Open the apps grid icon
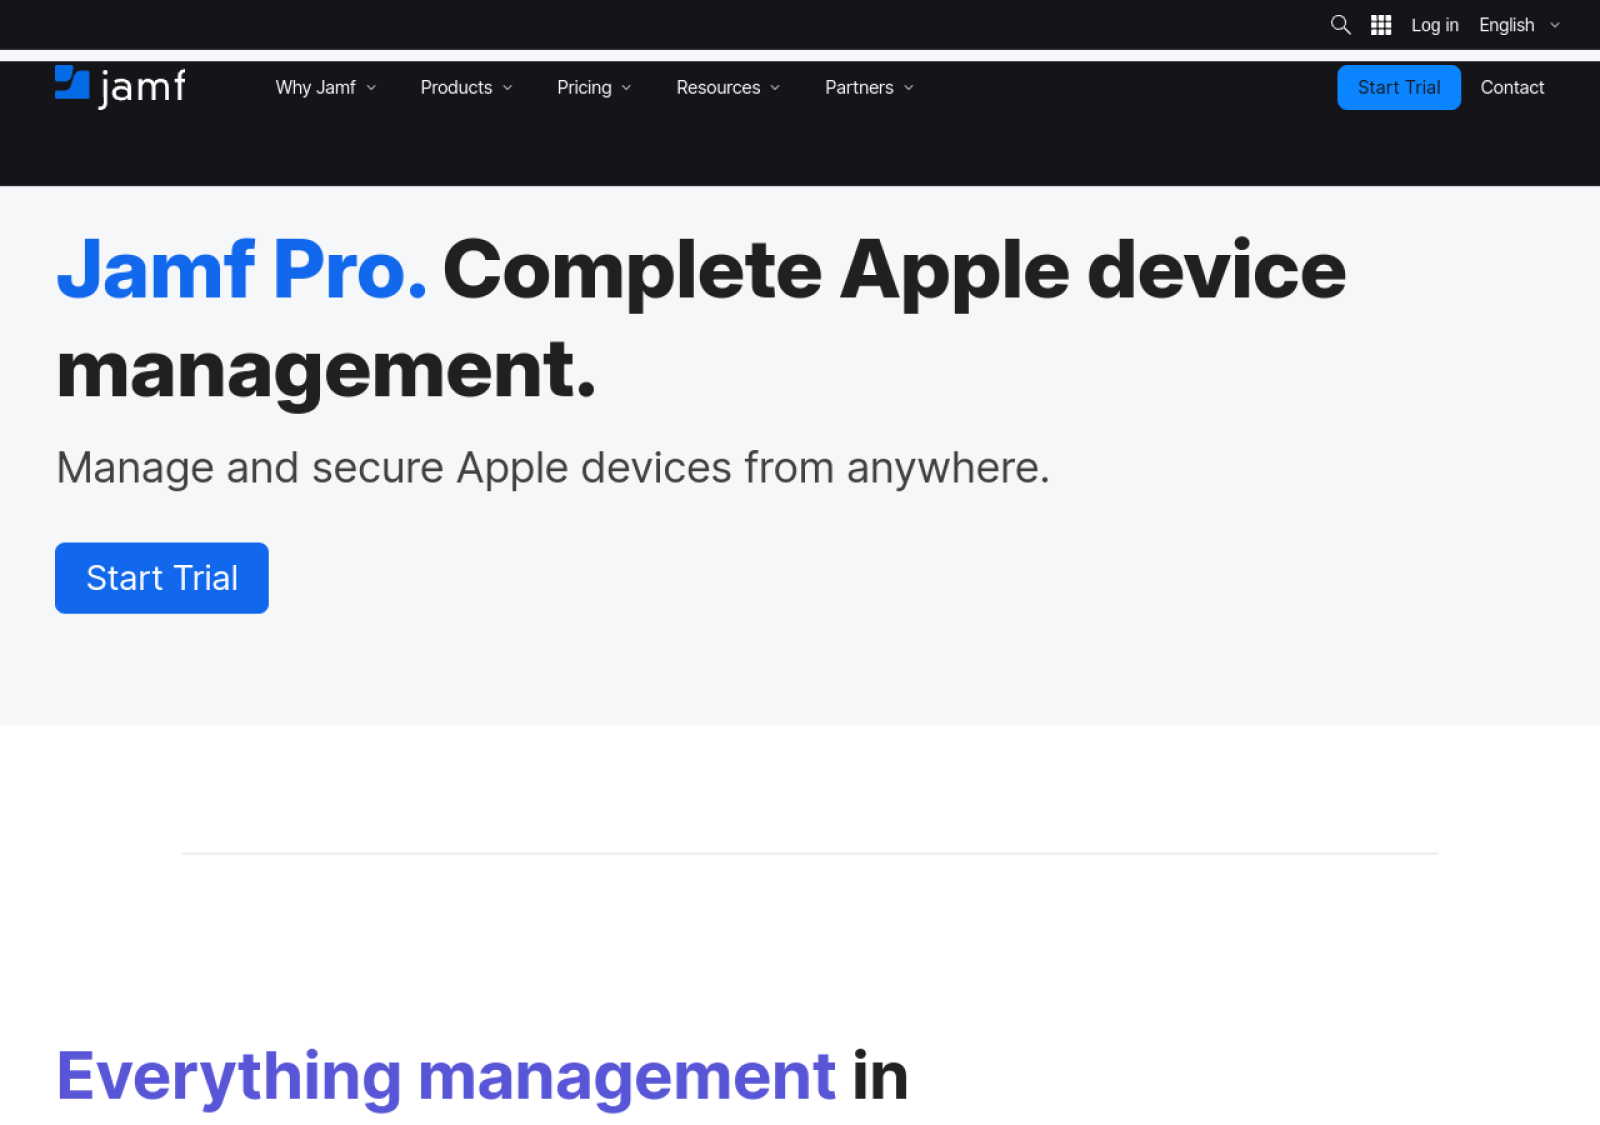1600x1125 pixels. point(1381,25)
